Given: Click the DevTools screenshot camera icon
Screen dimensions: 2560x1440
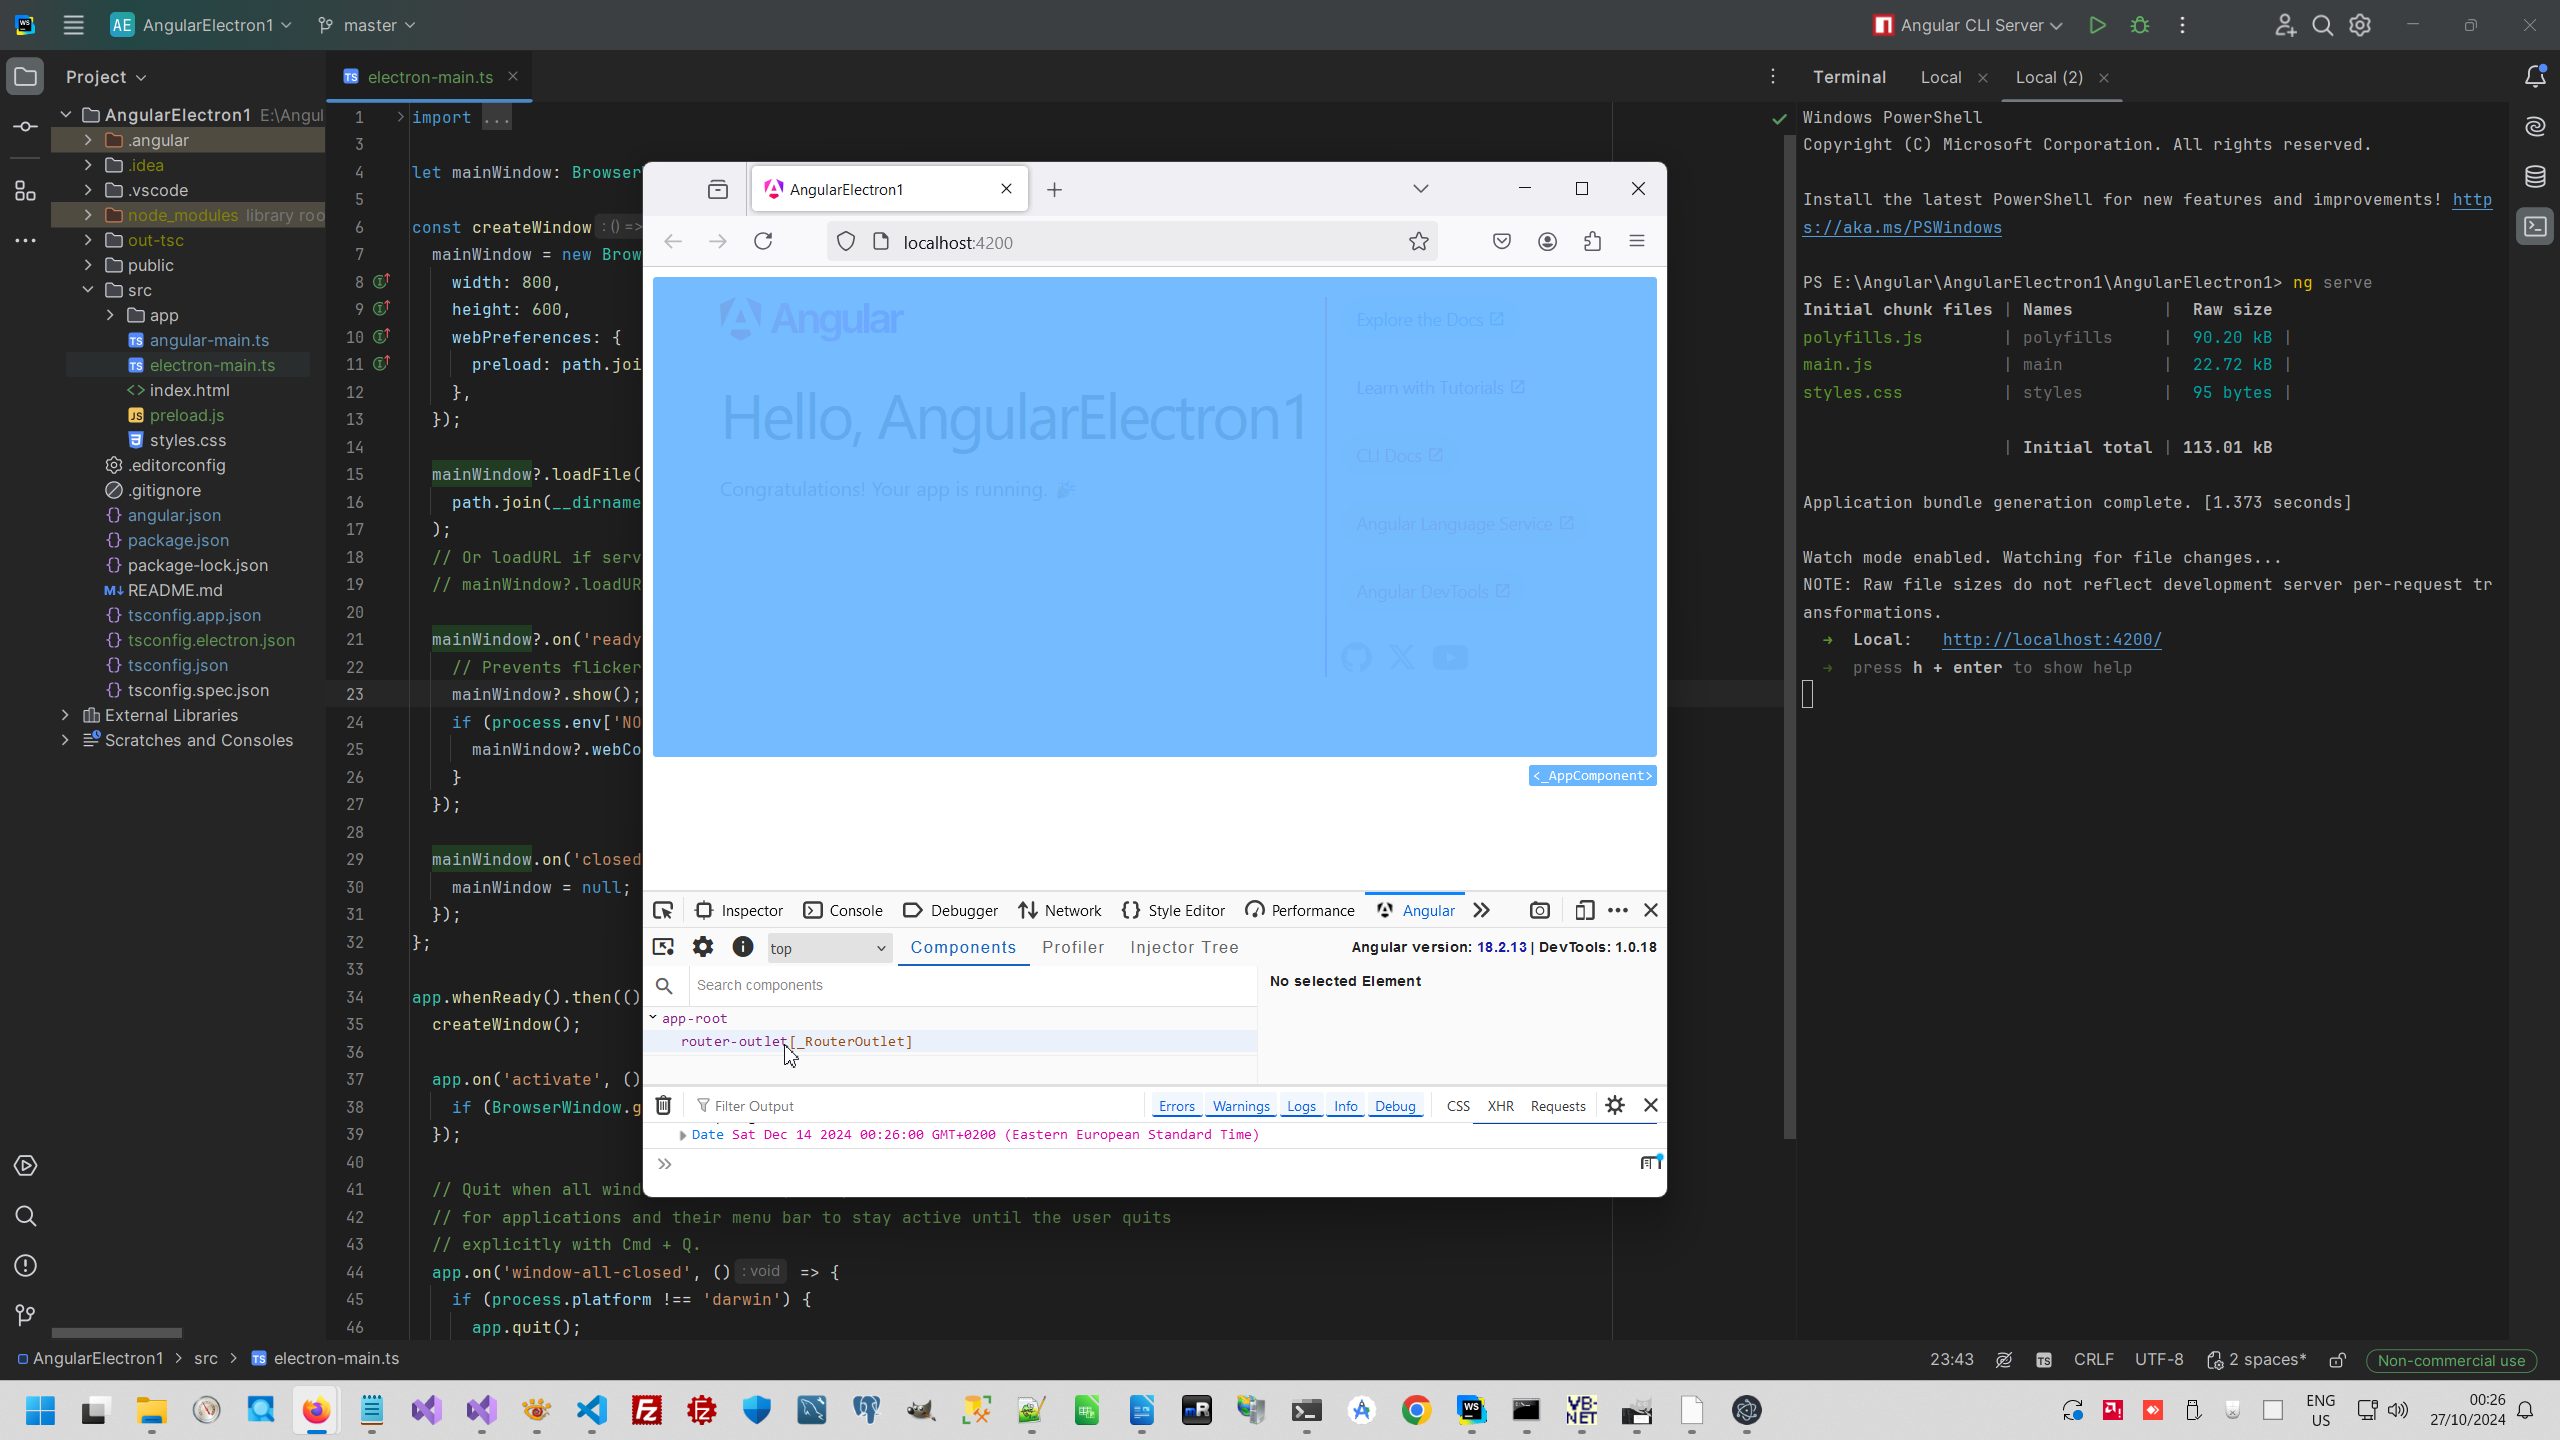Looking at the screenshot, I should coord(1539,910).
